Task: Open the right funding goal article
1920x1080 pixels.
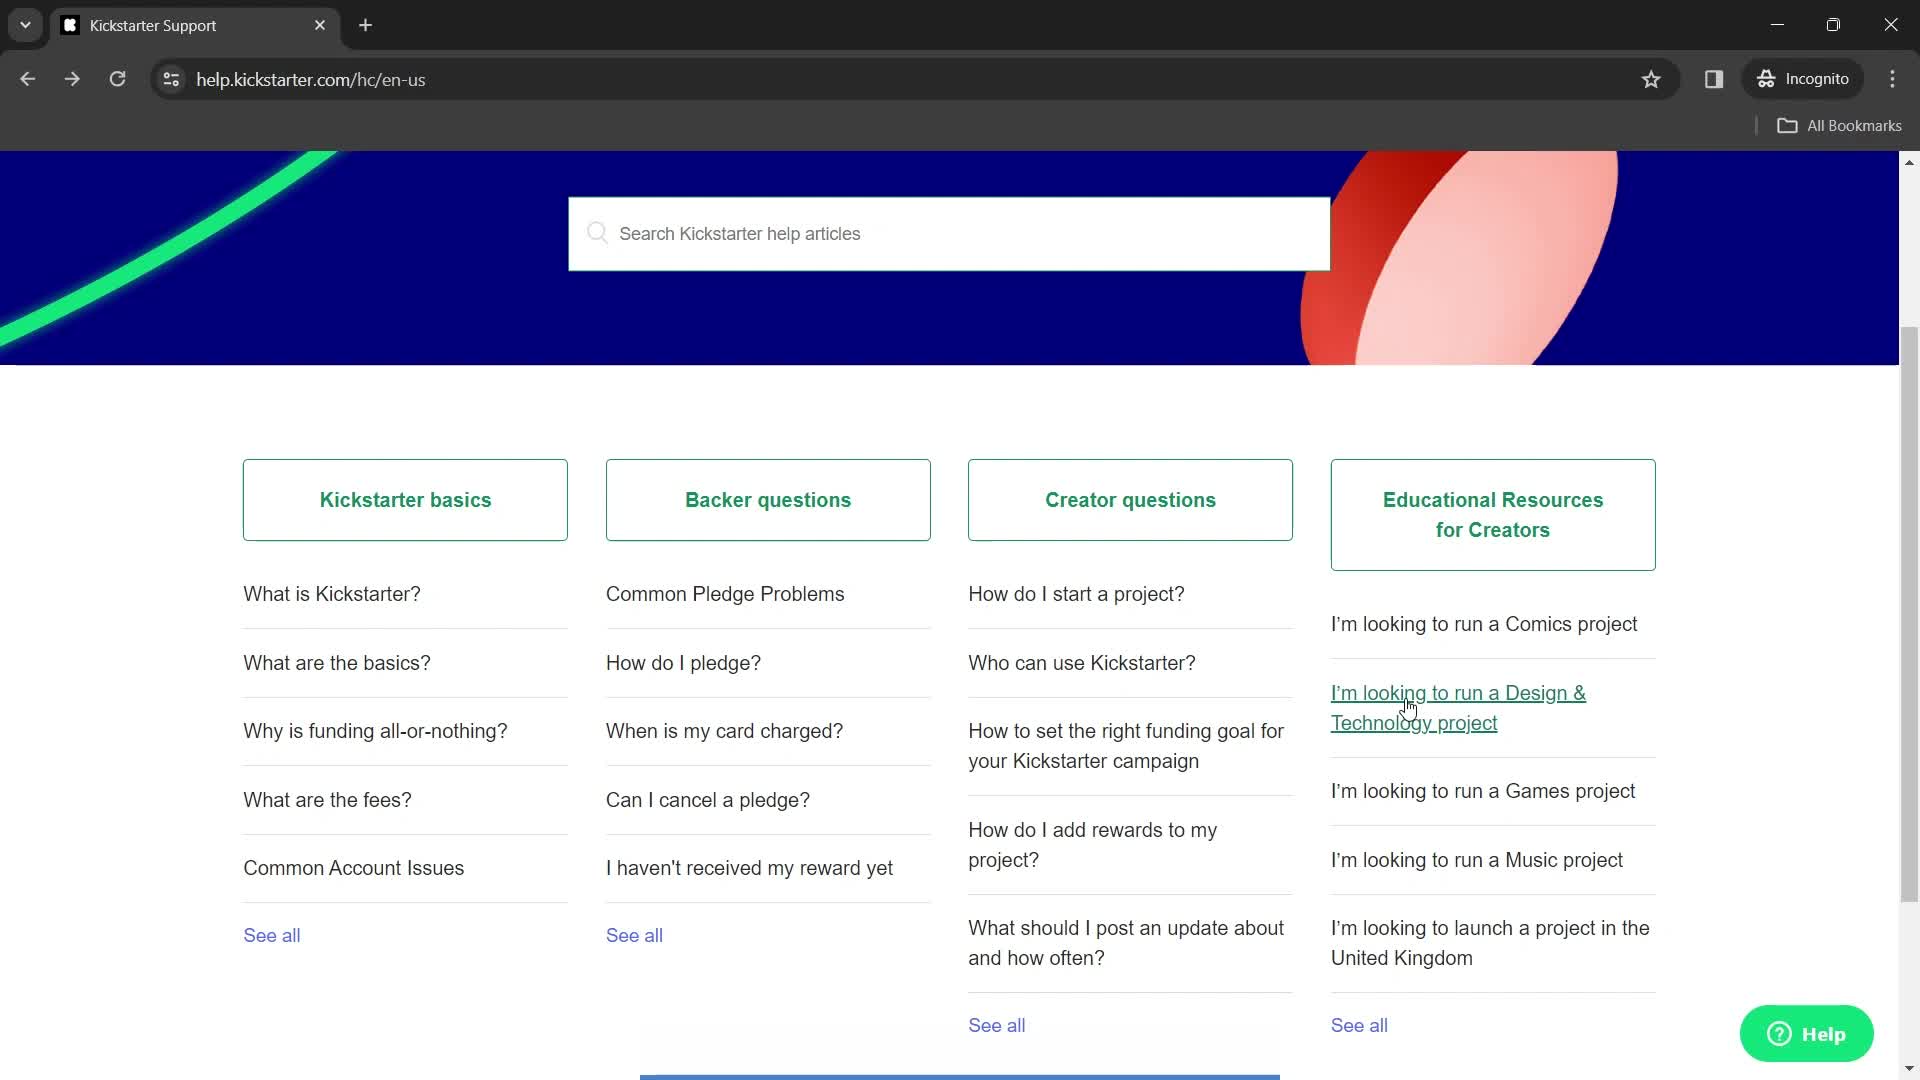Action: 1126,746
